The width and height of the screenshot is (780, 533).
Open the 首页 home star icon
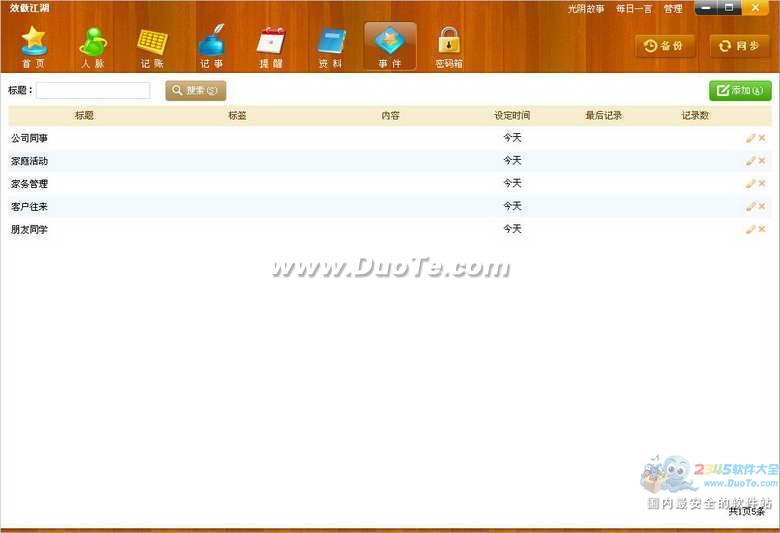point(34,45)
